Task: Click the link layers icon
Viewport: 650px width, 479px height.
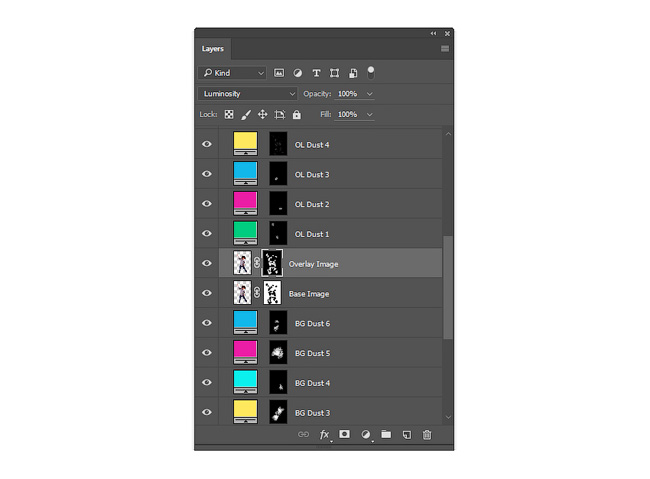Action: click(303, 434)
